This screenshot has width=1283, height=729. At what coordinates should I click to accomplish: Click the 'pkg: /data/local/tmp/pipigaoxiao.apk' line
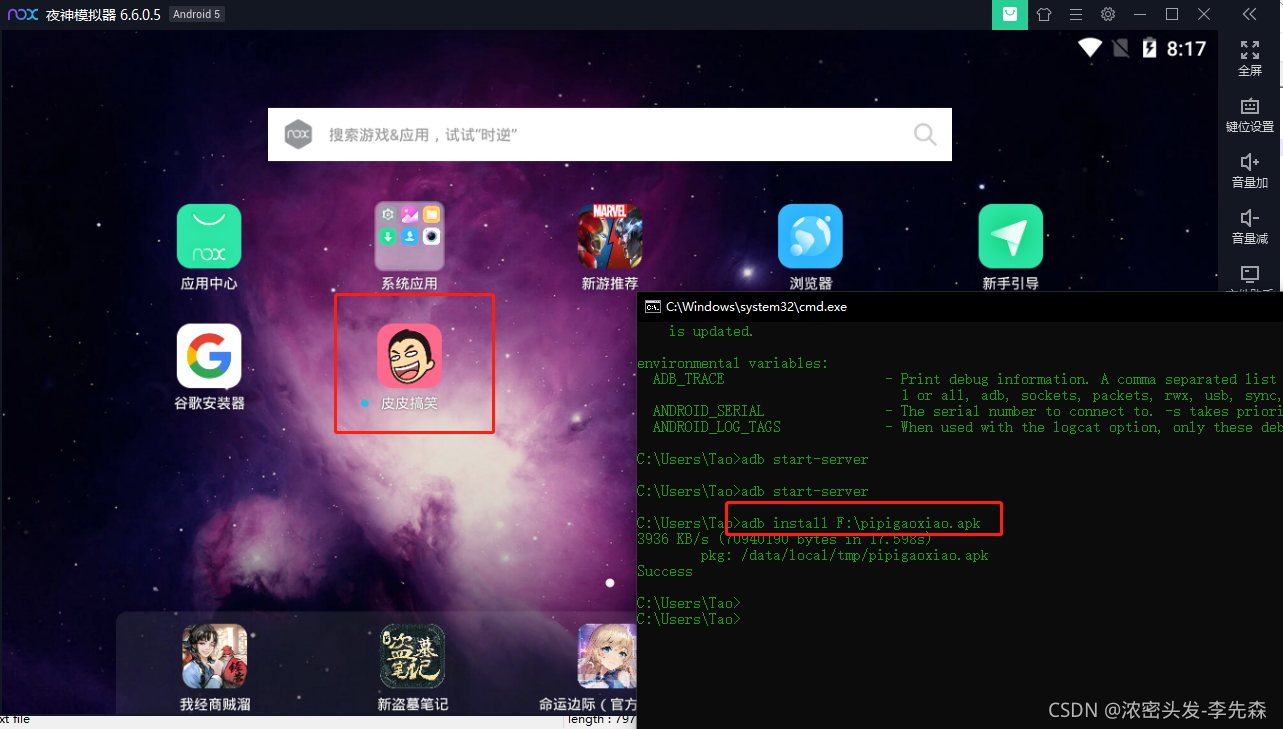(x=844, y=555)
